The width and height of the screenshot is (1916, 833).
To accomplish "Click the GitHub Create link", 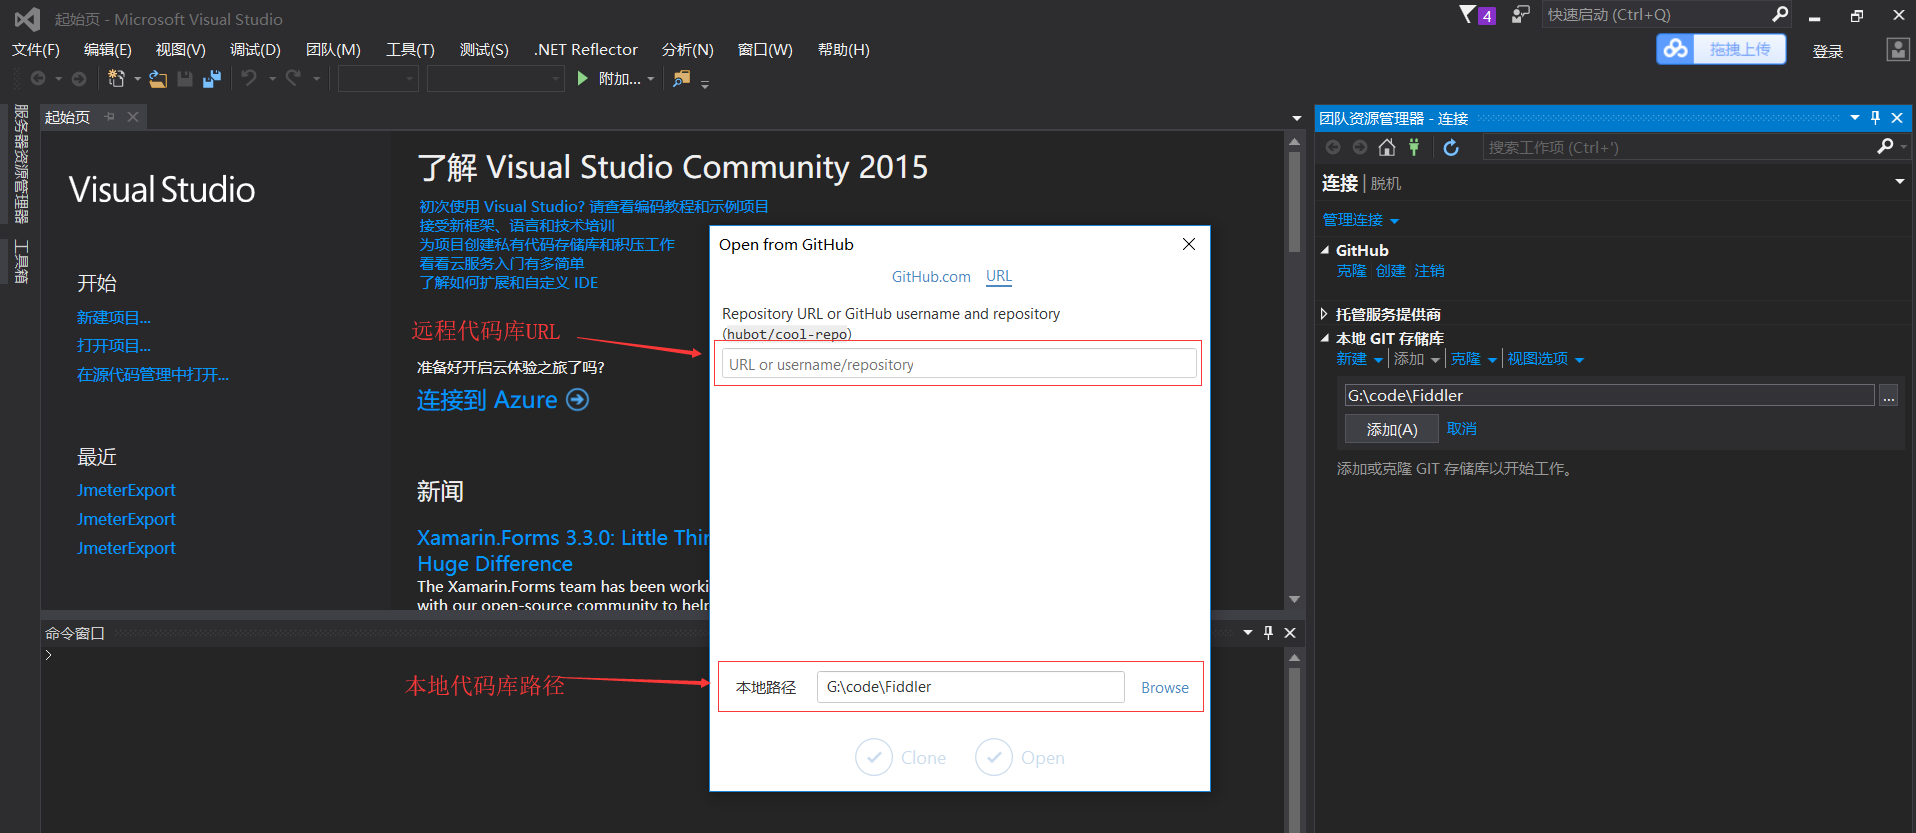I will (1390, 271).
